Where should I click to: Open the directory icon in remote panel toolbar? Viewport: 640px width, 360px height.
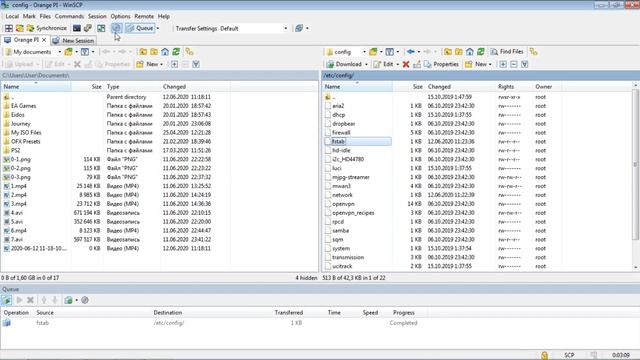click(x=373, y=52)
